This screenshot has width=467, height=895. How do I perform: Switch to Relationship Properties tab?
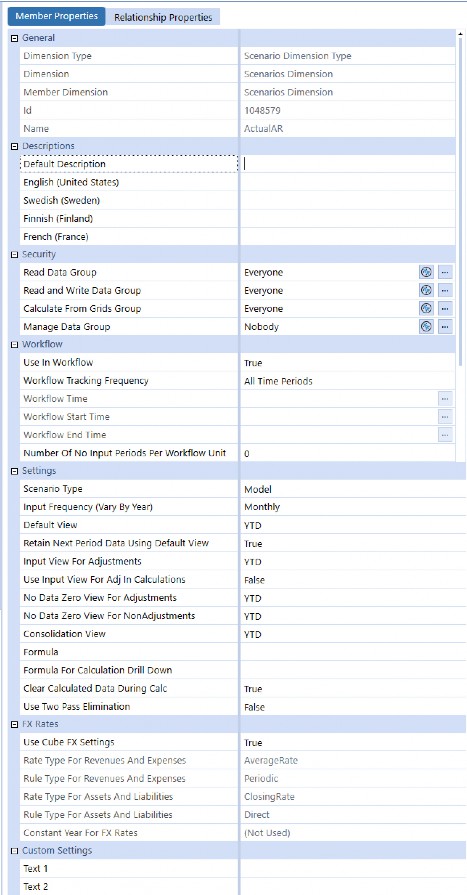coord(163,17)
